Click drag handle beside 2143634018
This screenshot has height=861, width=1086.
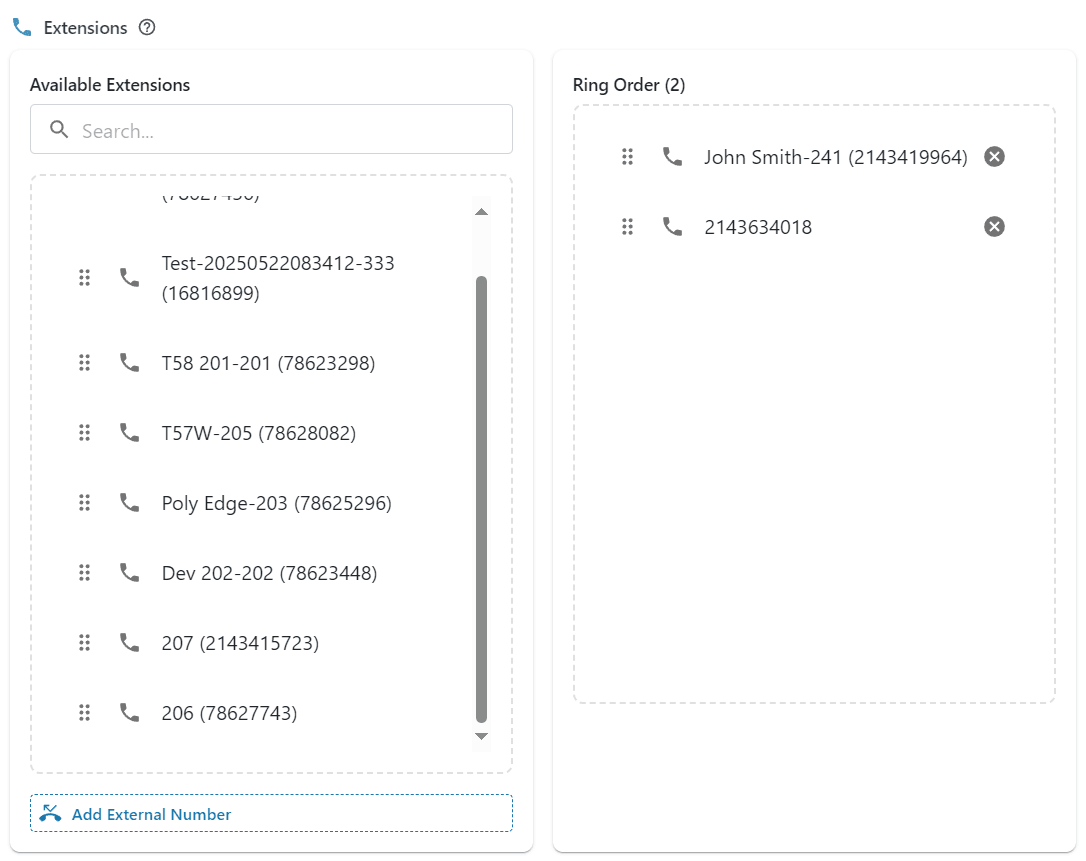coord(627,227)
